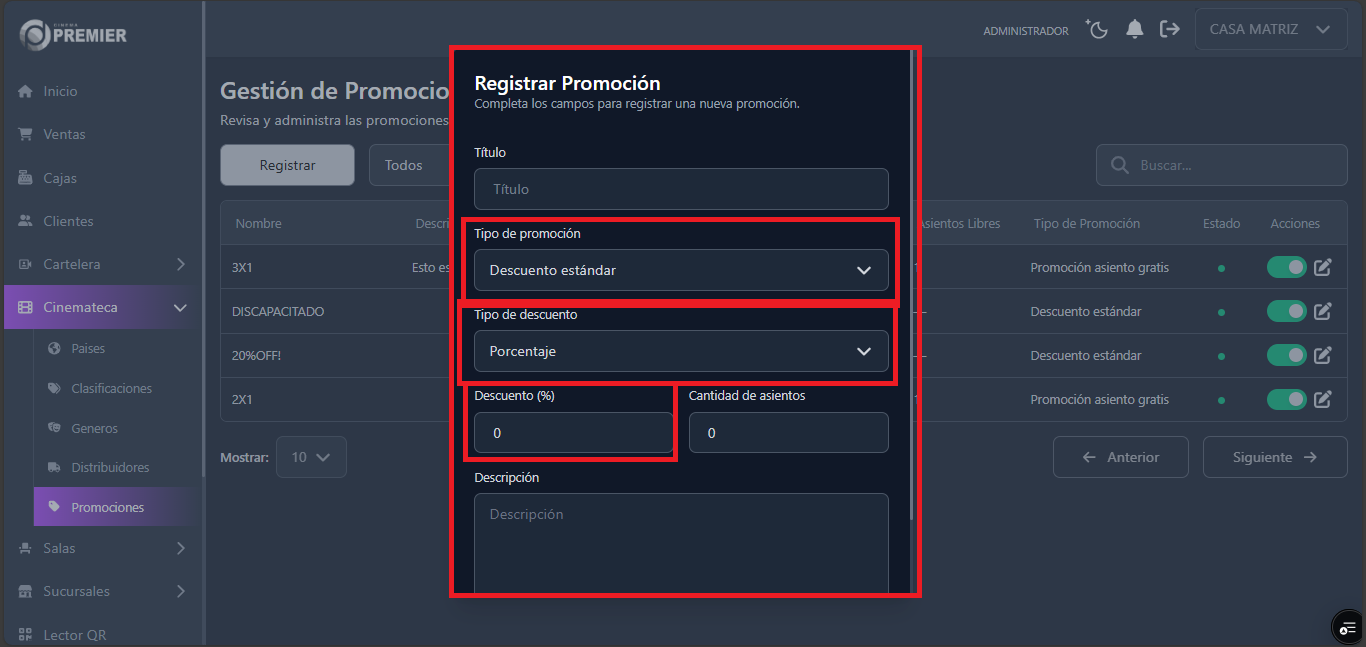
Task: Disable the 3X1 promotion switch
Action: 1286,267
